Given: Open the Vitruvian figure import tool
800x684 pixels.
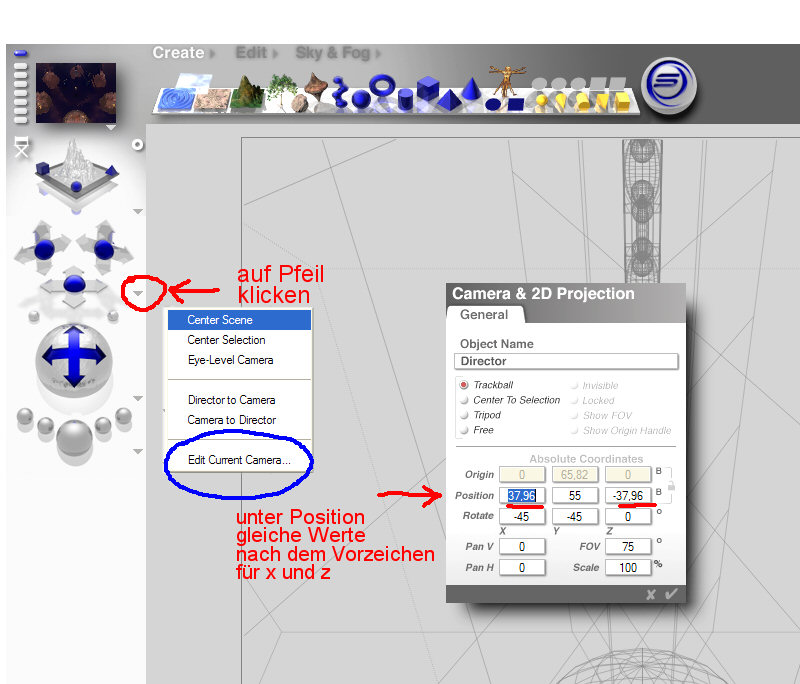Looking at the screenshot, I should coord(506,80).
